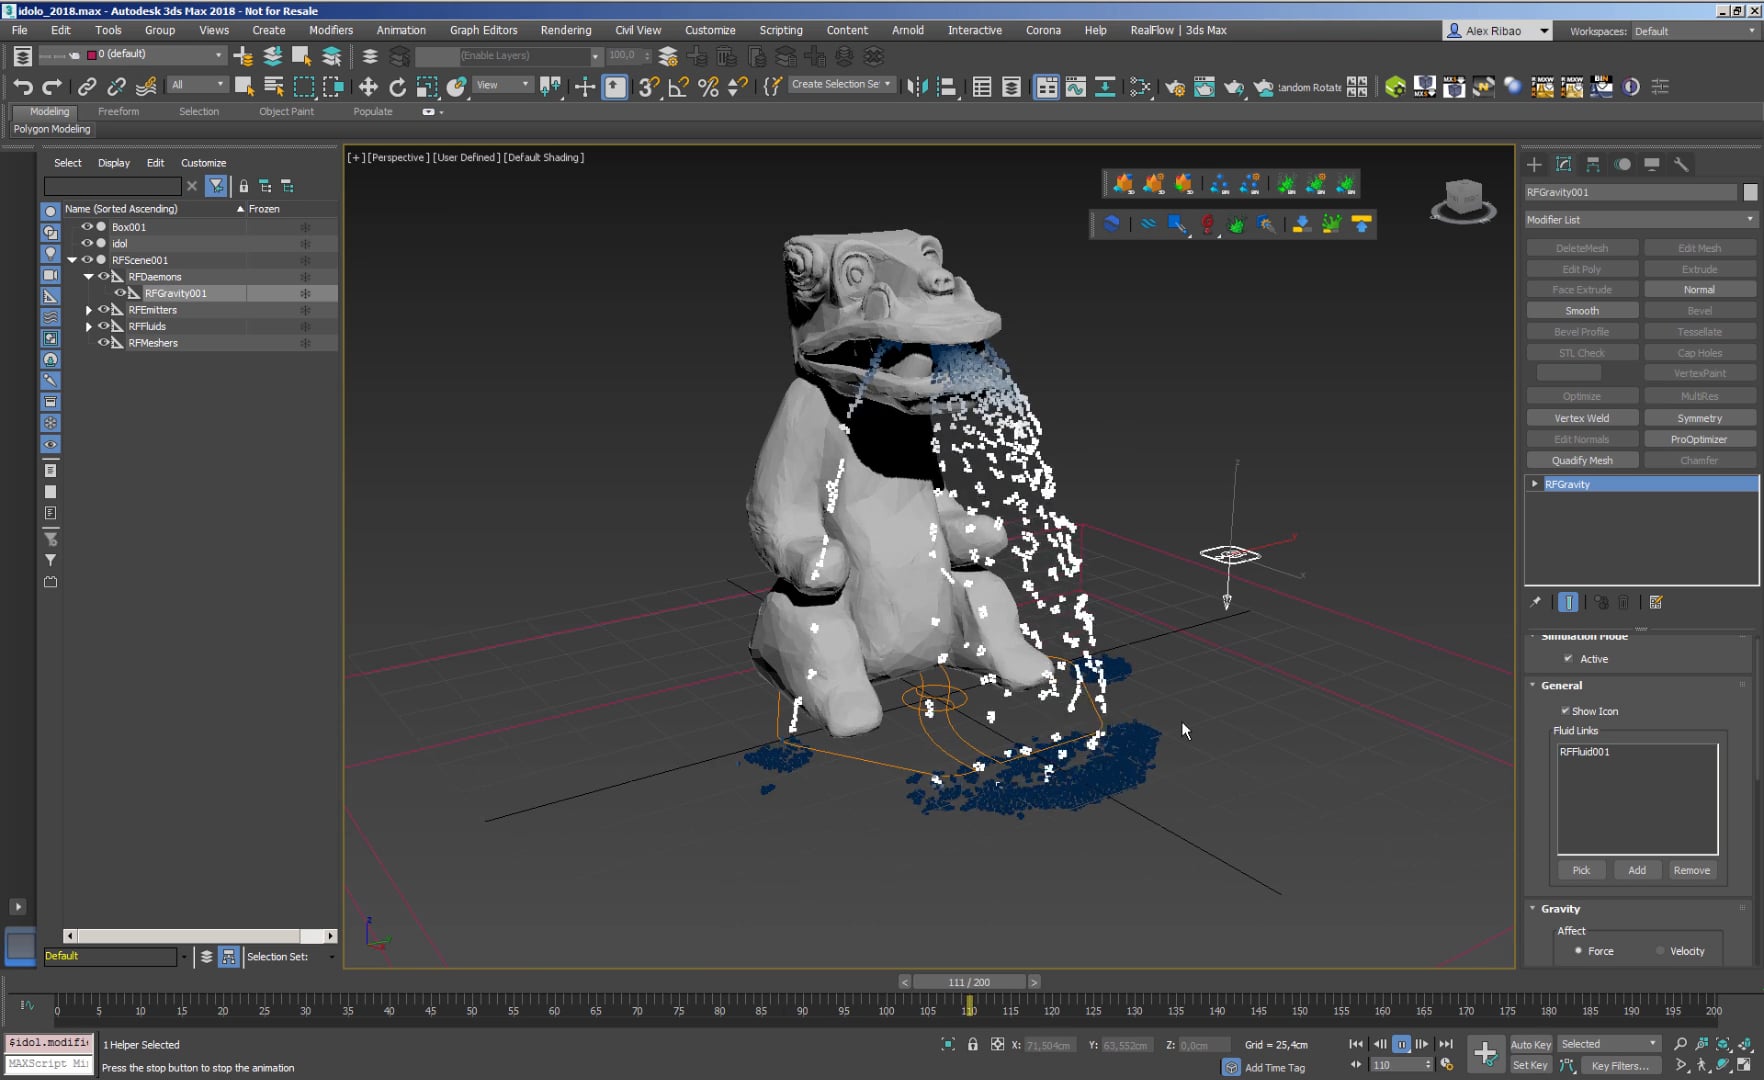Click the time slider at frame 111

(x=970, y=982)
